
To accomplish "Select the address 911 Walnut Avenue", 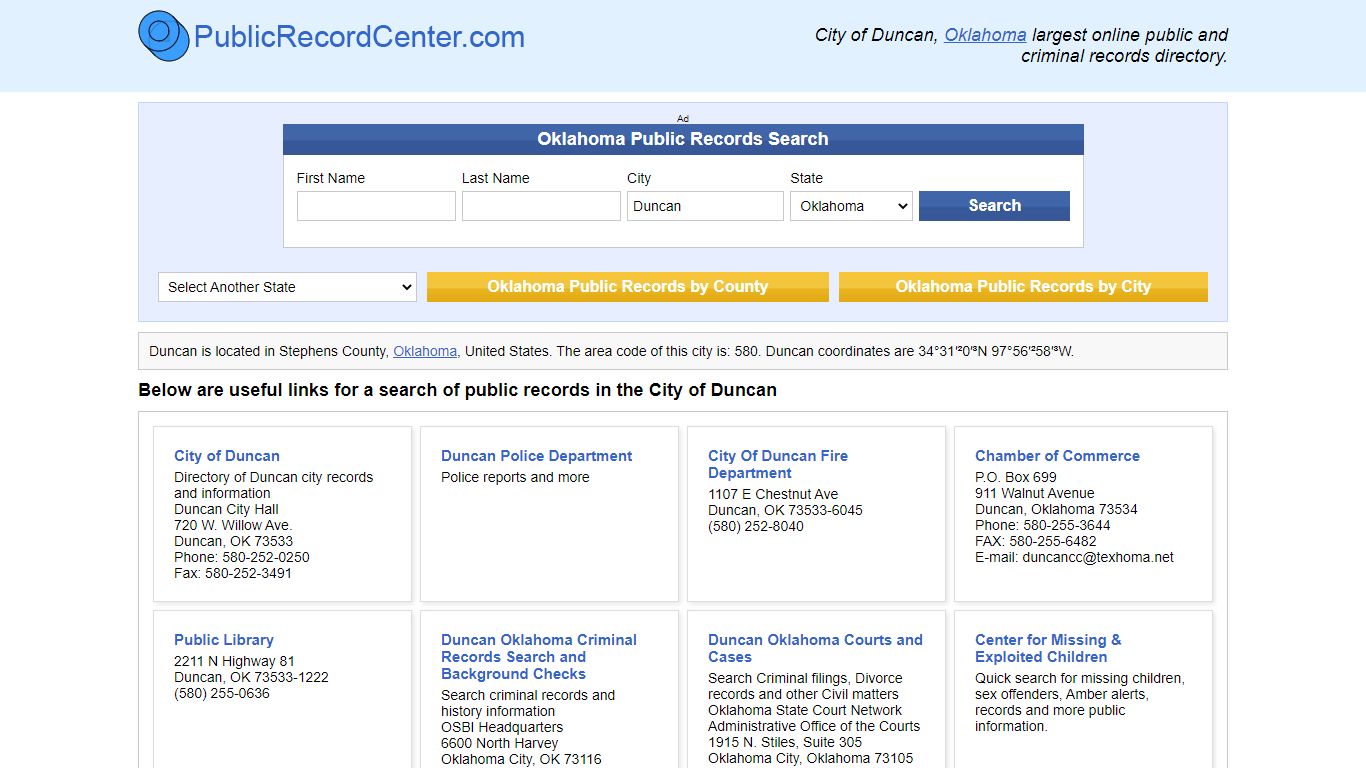I will click(1035, 493).
